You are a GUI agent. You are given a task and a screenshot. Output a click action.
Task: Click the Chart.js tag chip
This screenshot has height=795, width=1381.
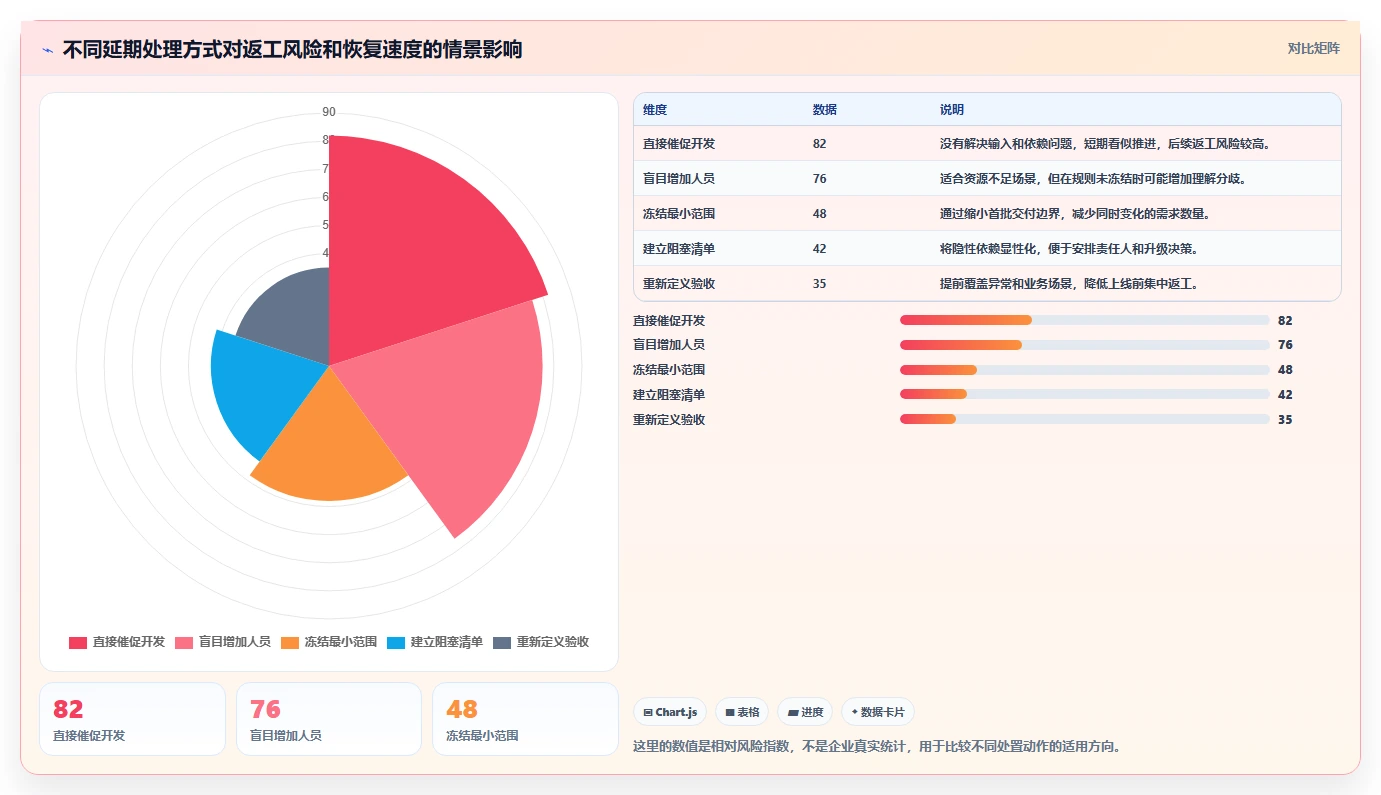670,712
